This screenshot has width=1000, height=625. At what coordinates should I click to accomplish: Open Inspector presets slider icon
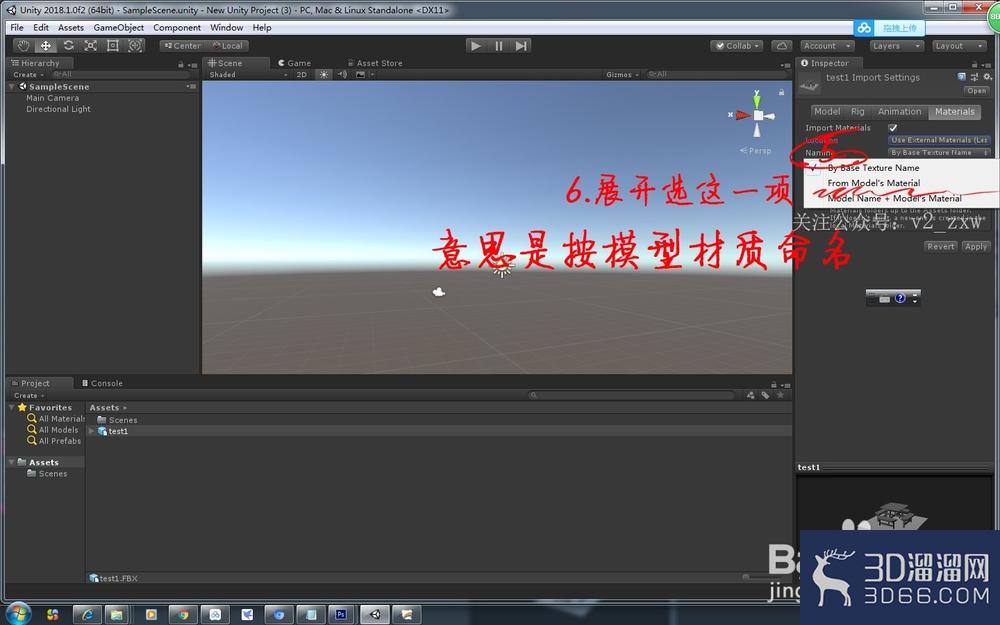point(974,77)
